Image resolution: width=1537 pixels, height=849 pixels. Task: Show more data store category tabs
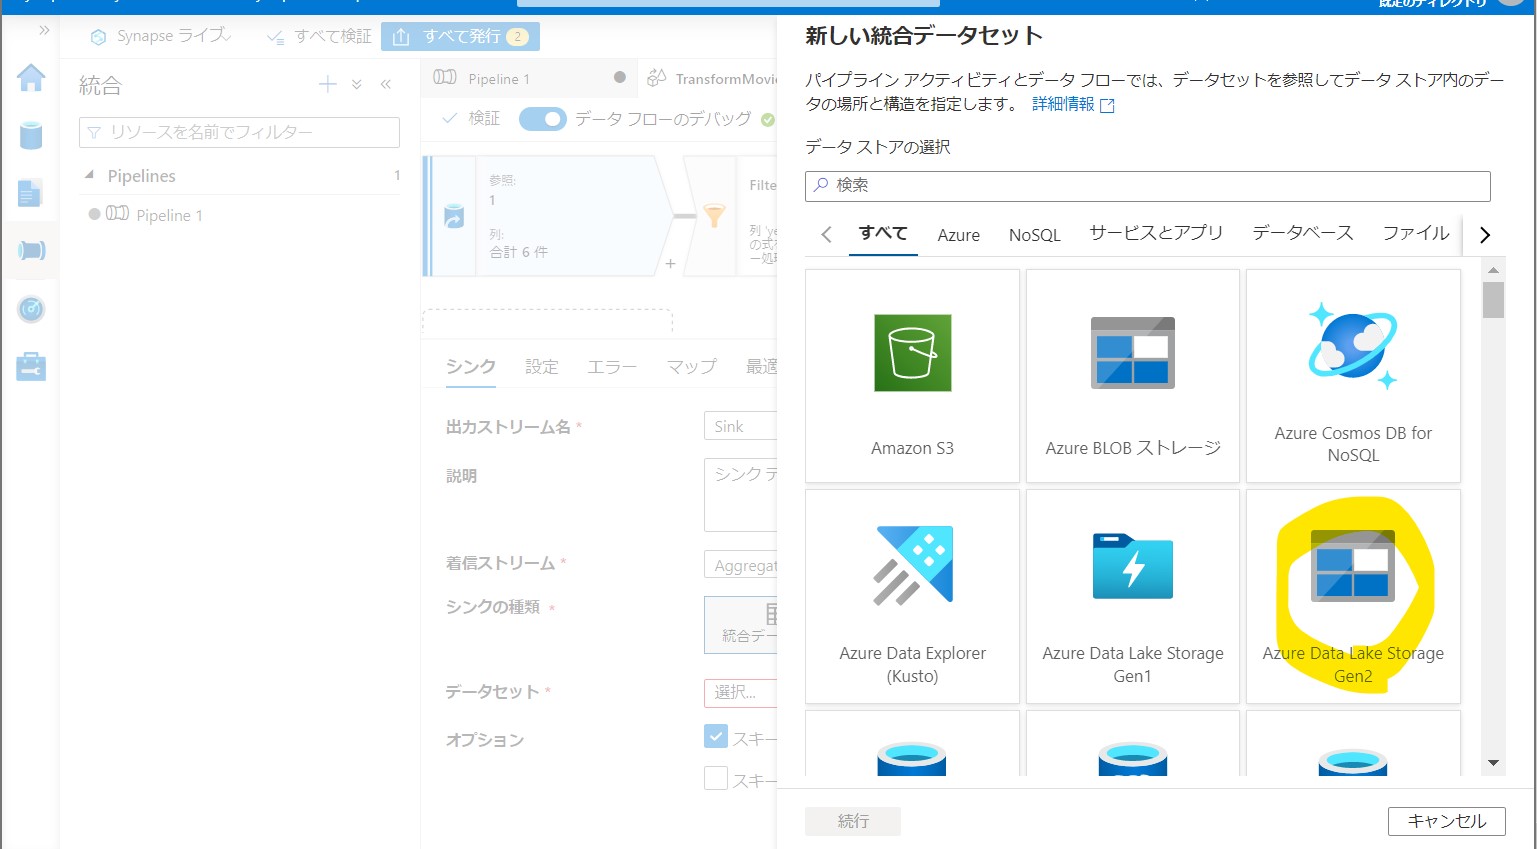[1485, 235]
